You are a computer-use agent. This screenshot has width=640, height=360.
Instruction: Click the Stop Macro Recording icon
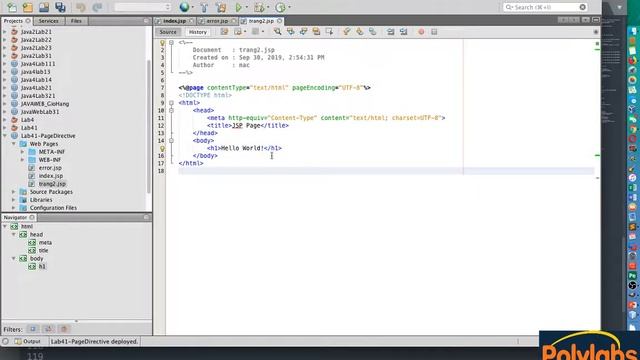click(434, 31)
